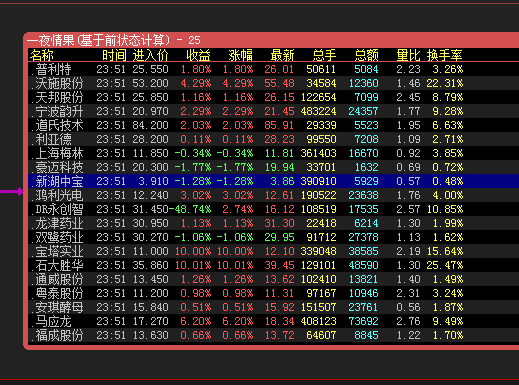This screenshot has width=519, height=385.
Task: Select the 石大胜华 stock row
Action: pyautogui.click(x=273, y=265)
